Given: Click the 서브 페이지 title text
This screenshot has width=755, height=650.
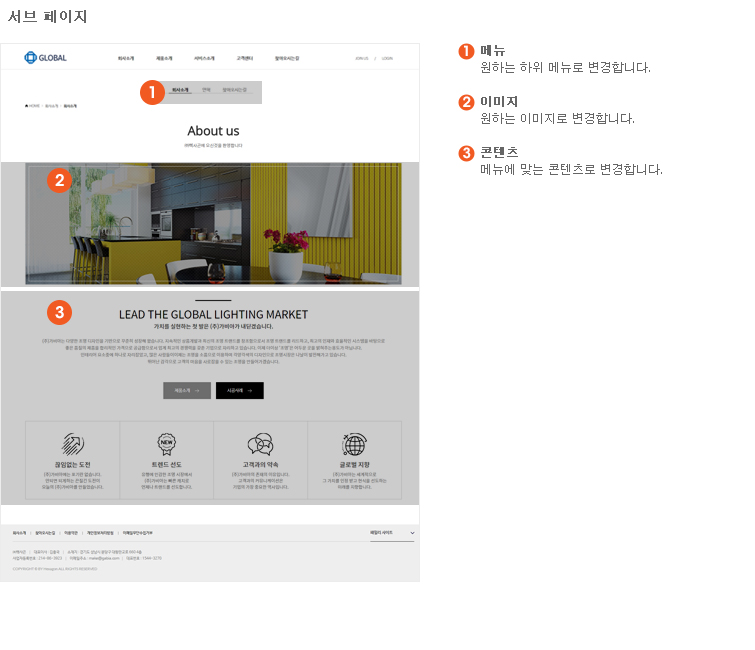Looking at the screenshot, I should (48, 17).
